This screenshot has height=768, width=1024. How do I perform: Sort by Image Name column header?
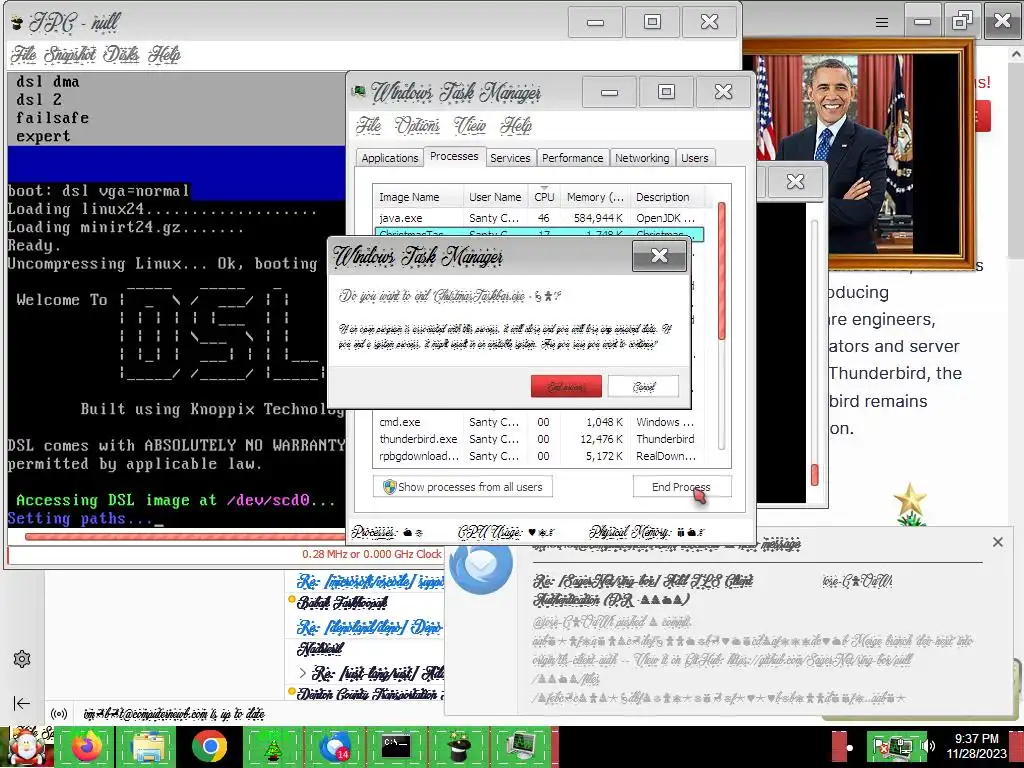coord(418,197)
